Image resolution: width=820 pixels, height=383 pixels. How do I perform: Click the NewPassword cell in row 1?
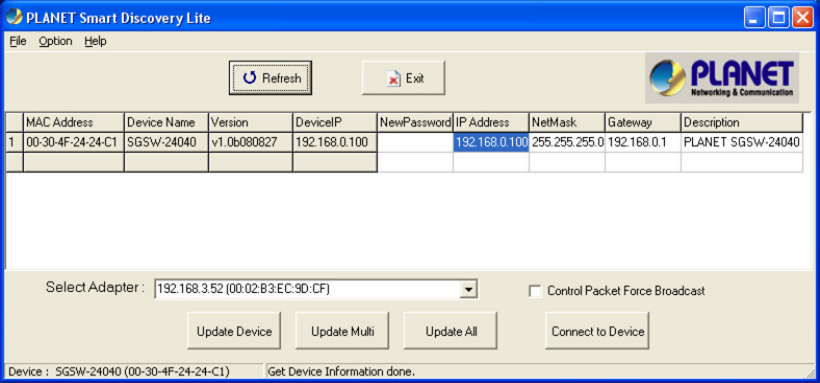(x=415, y=142)
